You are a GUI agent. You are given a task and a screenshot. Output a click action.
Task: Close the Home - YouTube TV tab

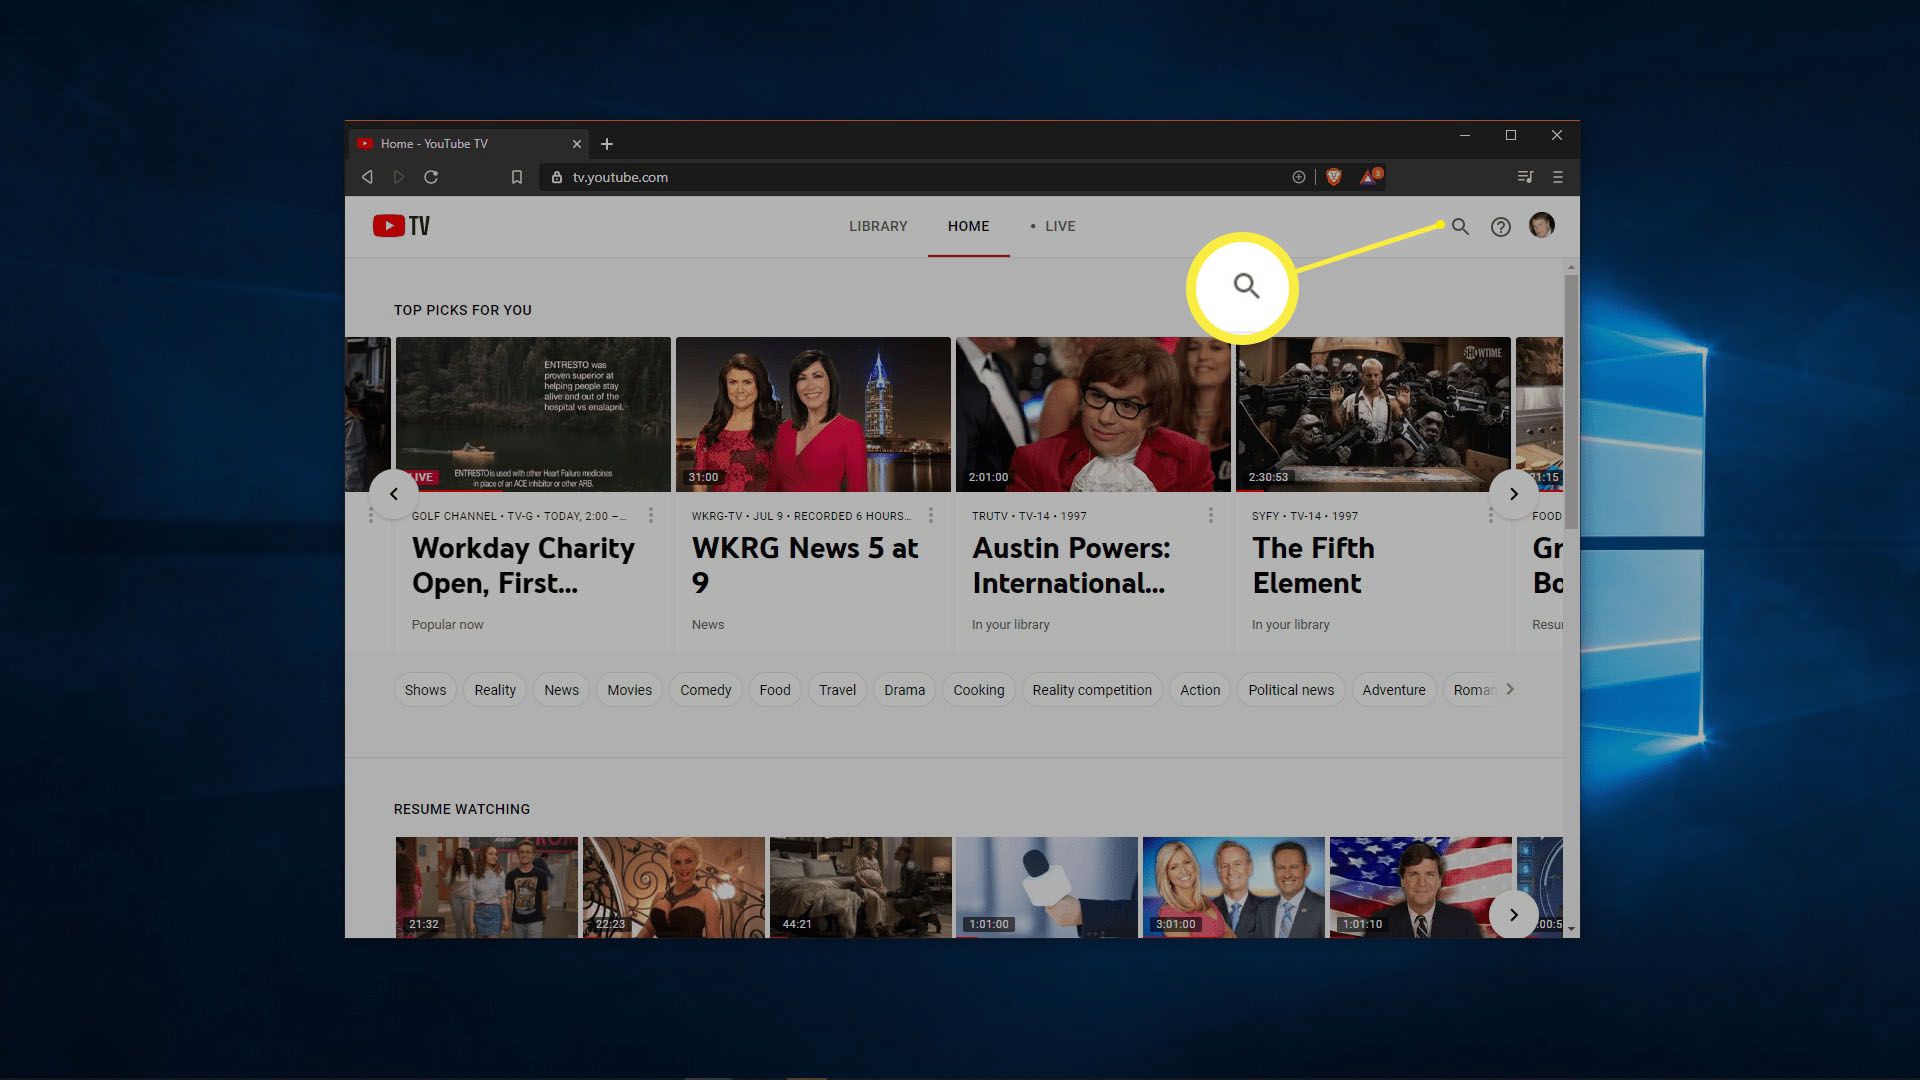pyautogui.click(x=577, y=144)
